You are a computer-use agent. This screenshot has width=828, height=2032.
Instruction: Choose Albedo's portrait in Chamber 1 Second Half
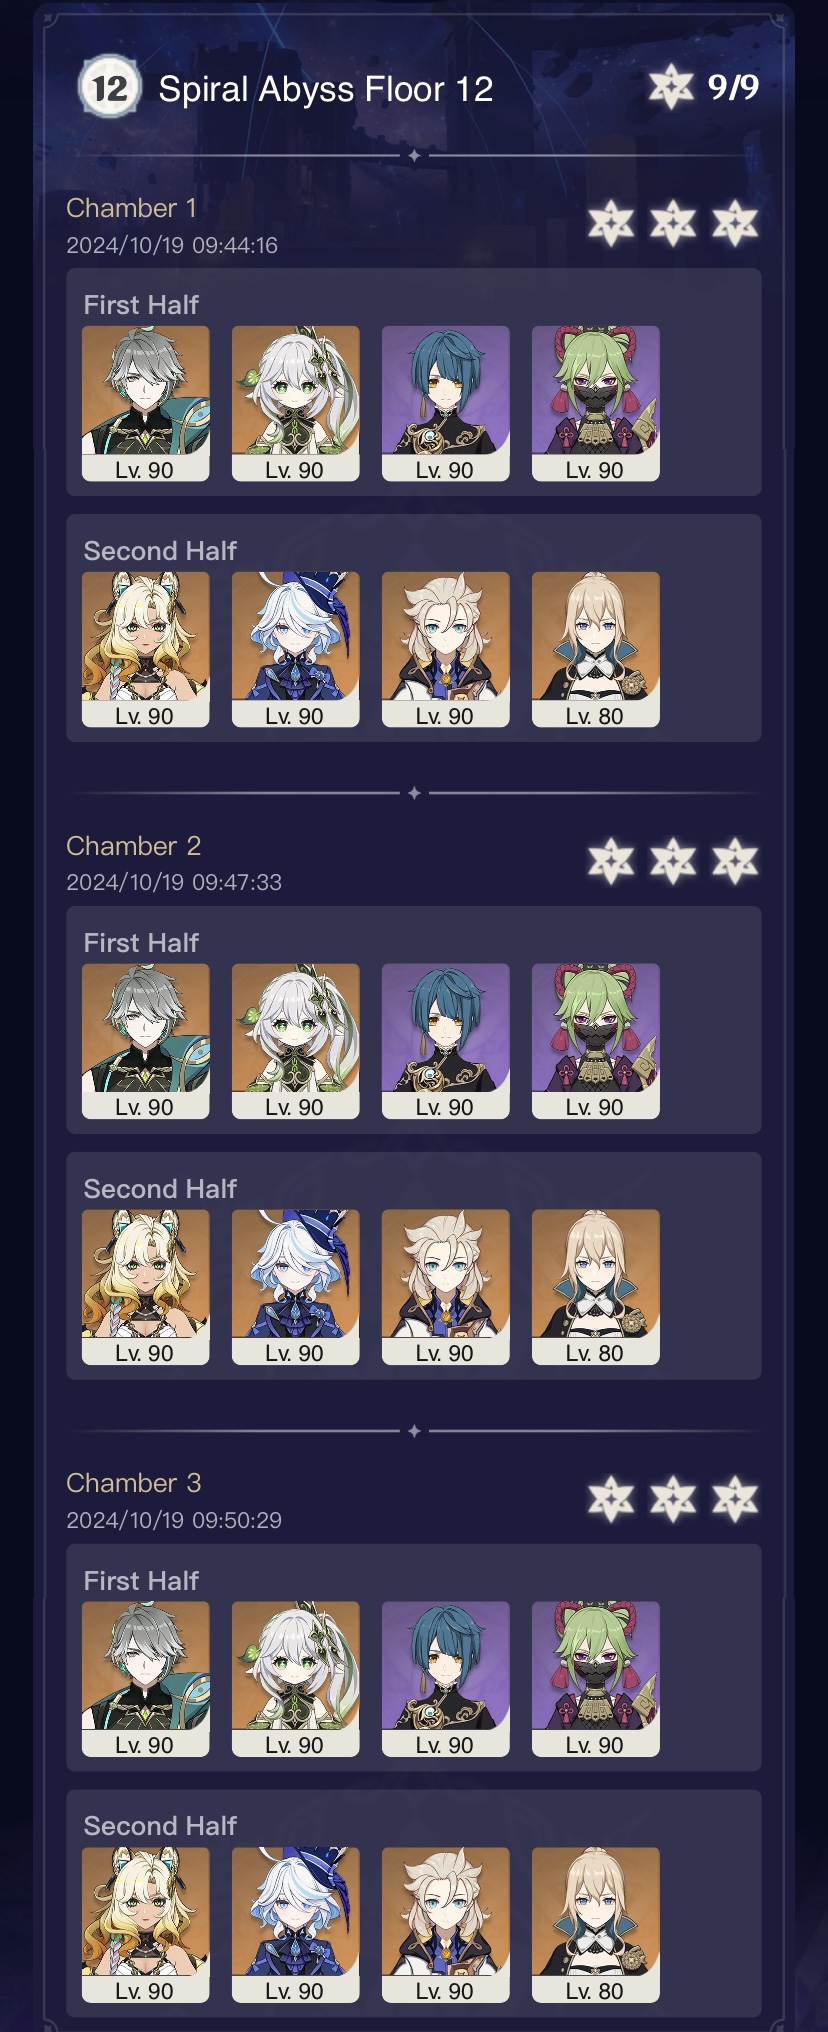(446, 649)
